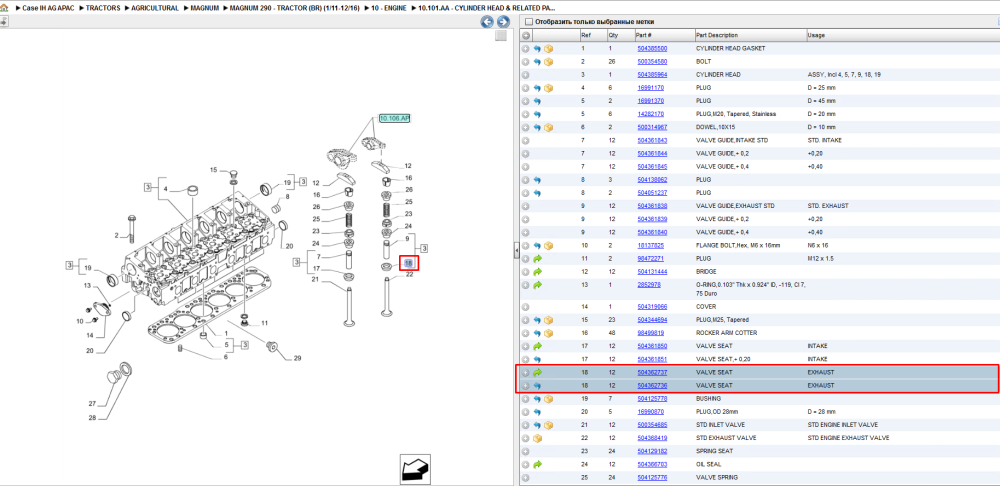Open part number link 504385964
The height and width of the screenshot is (486, 1000).
652,75
